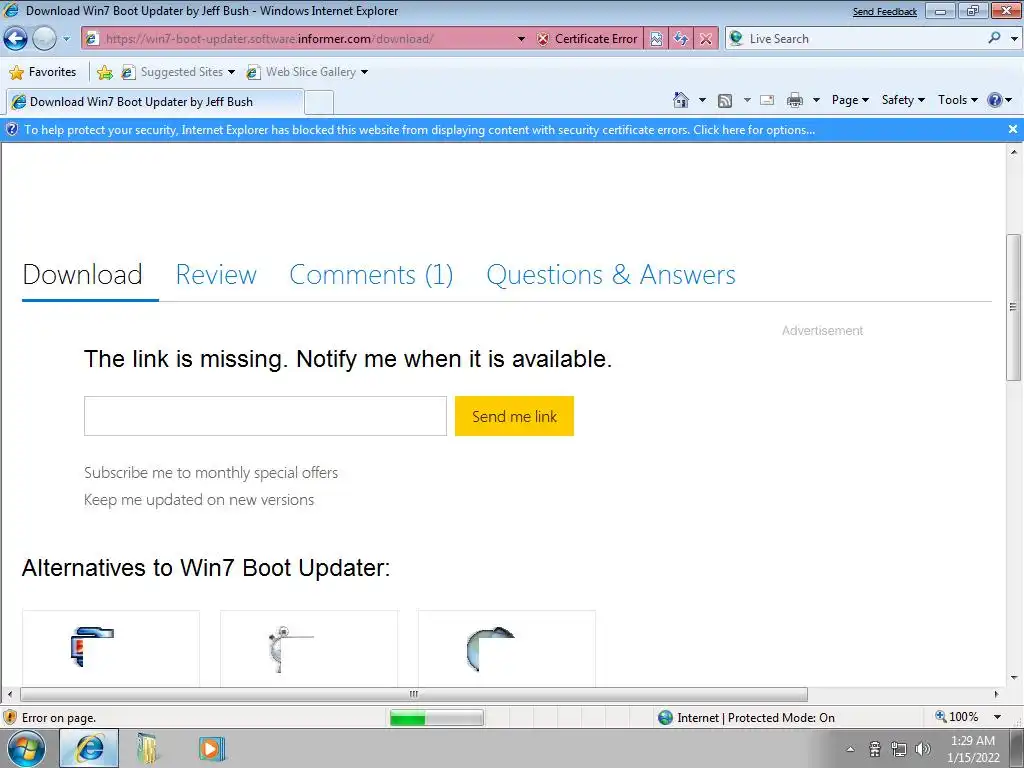1024x768 pixels.
Task: Show hidden tray icons arrow
Action: pos(850,749)
